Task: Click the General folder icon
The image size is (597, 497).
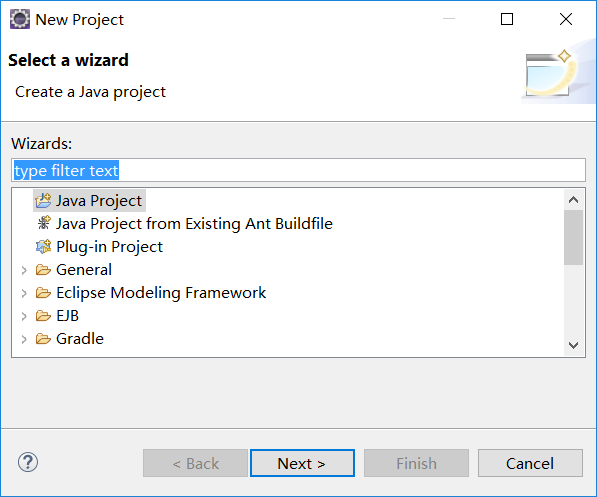Action: pos(43,270)
